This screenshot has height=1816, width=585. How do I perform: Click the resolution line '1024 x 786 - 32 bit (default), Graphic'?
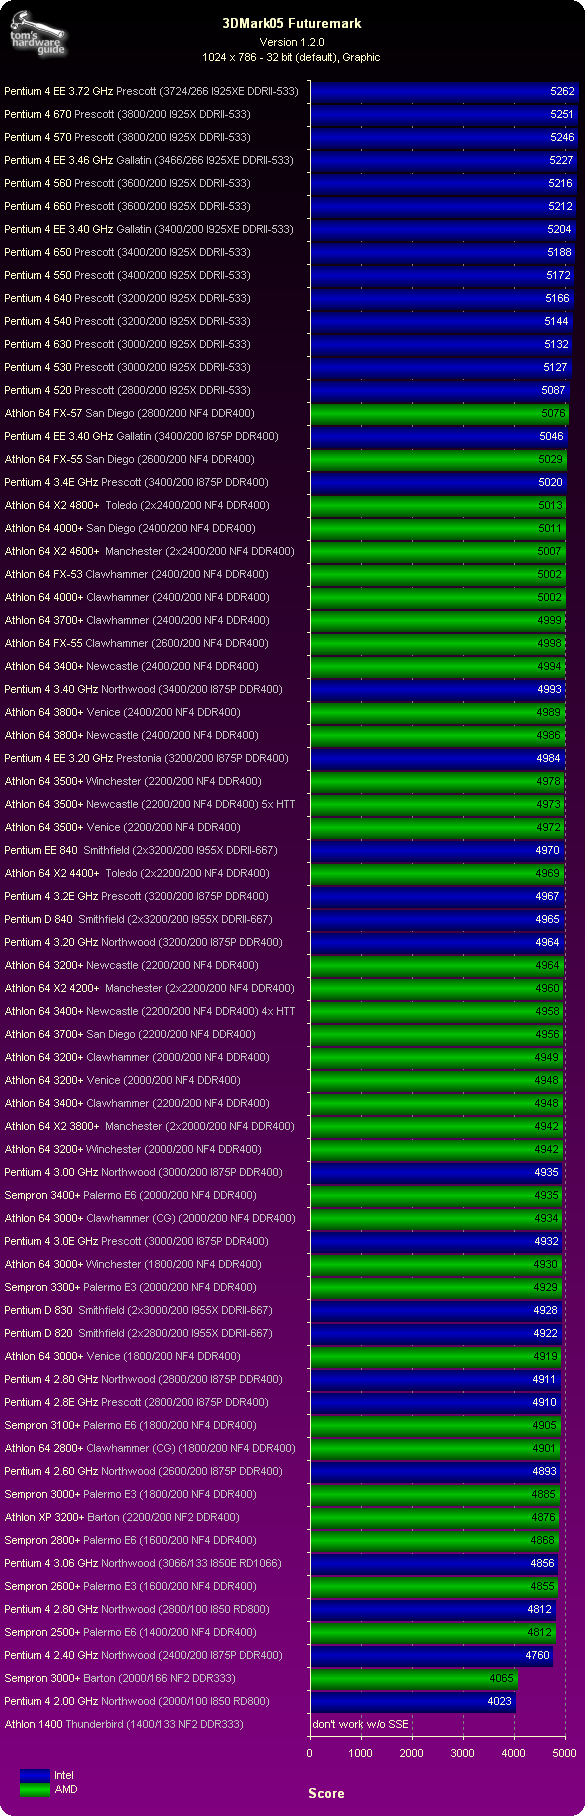point(291,57)
